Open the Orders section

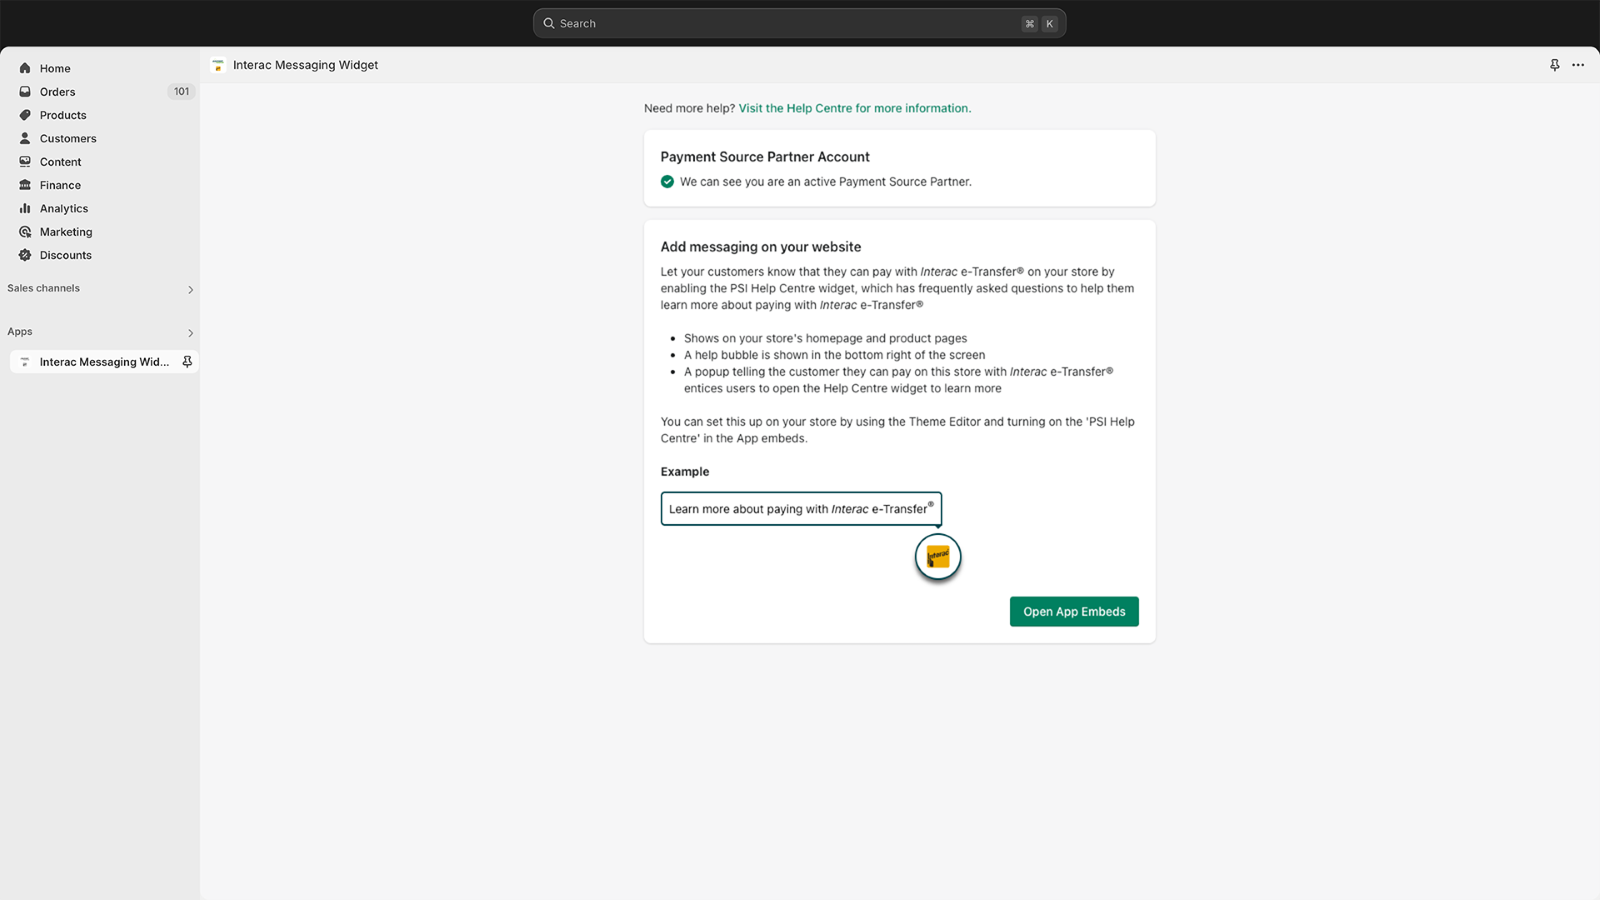(57, 91)
